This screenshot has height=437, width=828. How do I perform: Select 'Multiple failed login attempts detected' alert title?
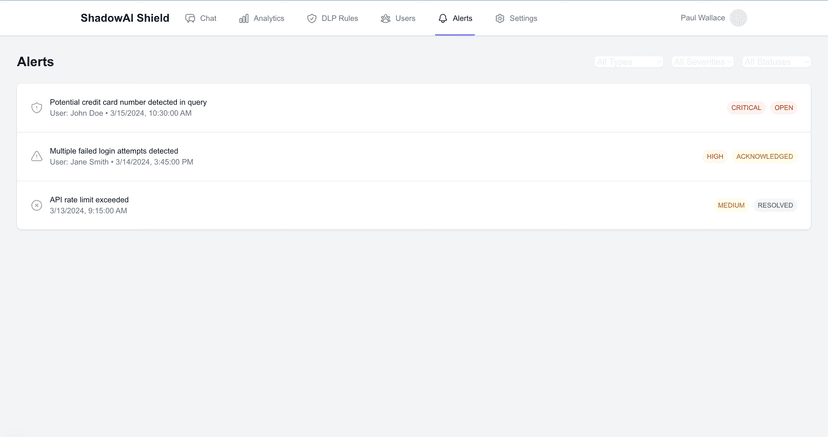[114, 151]
